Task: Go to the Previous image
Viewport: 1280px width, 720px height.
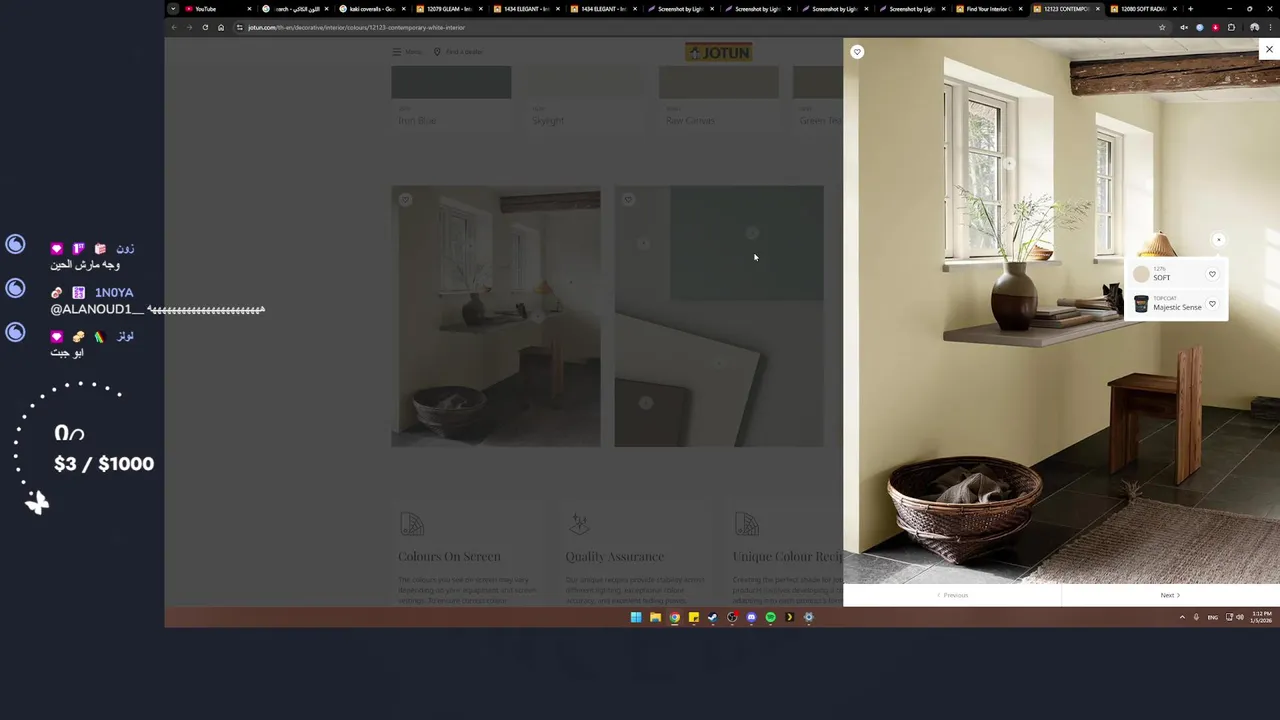Action: pos(952,595)
